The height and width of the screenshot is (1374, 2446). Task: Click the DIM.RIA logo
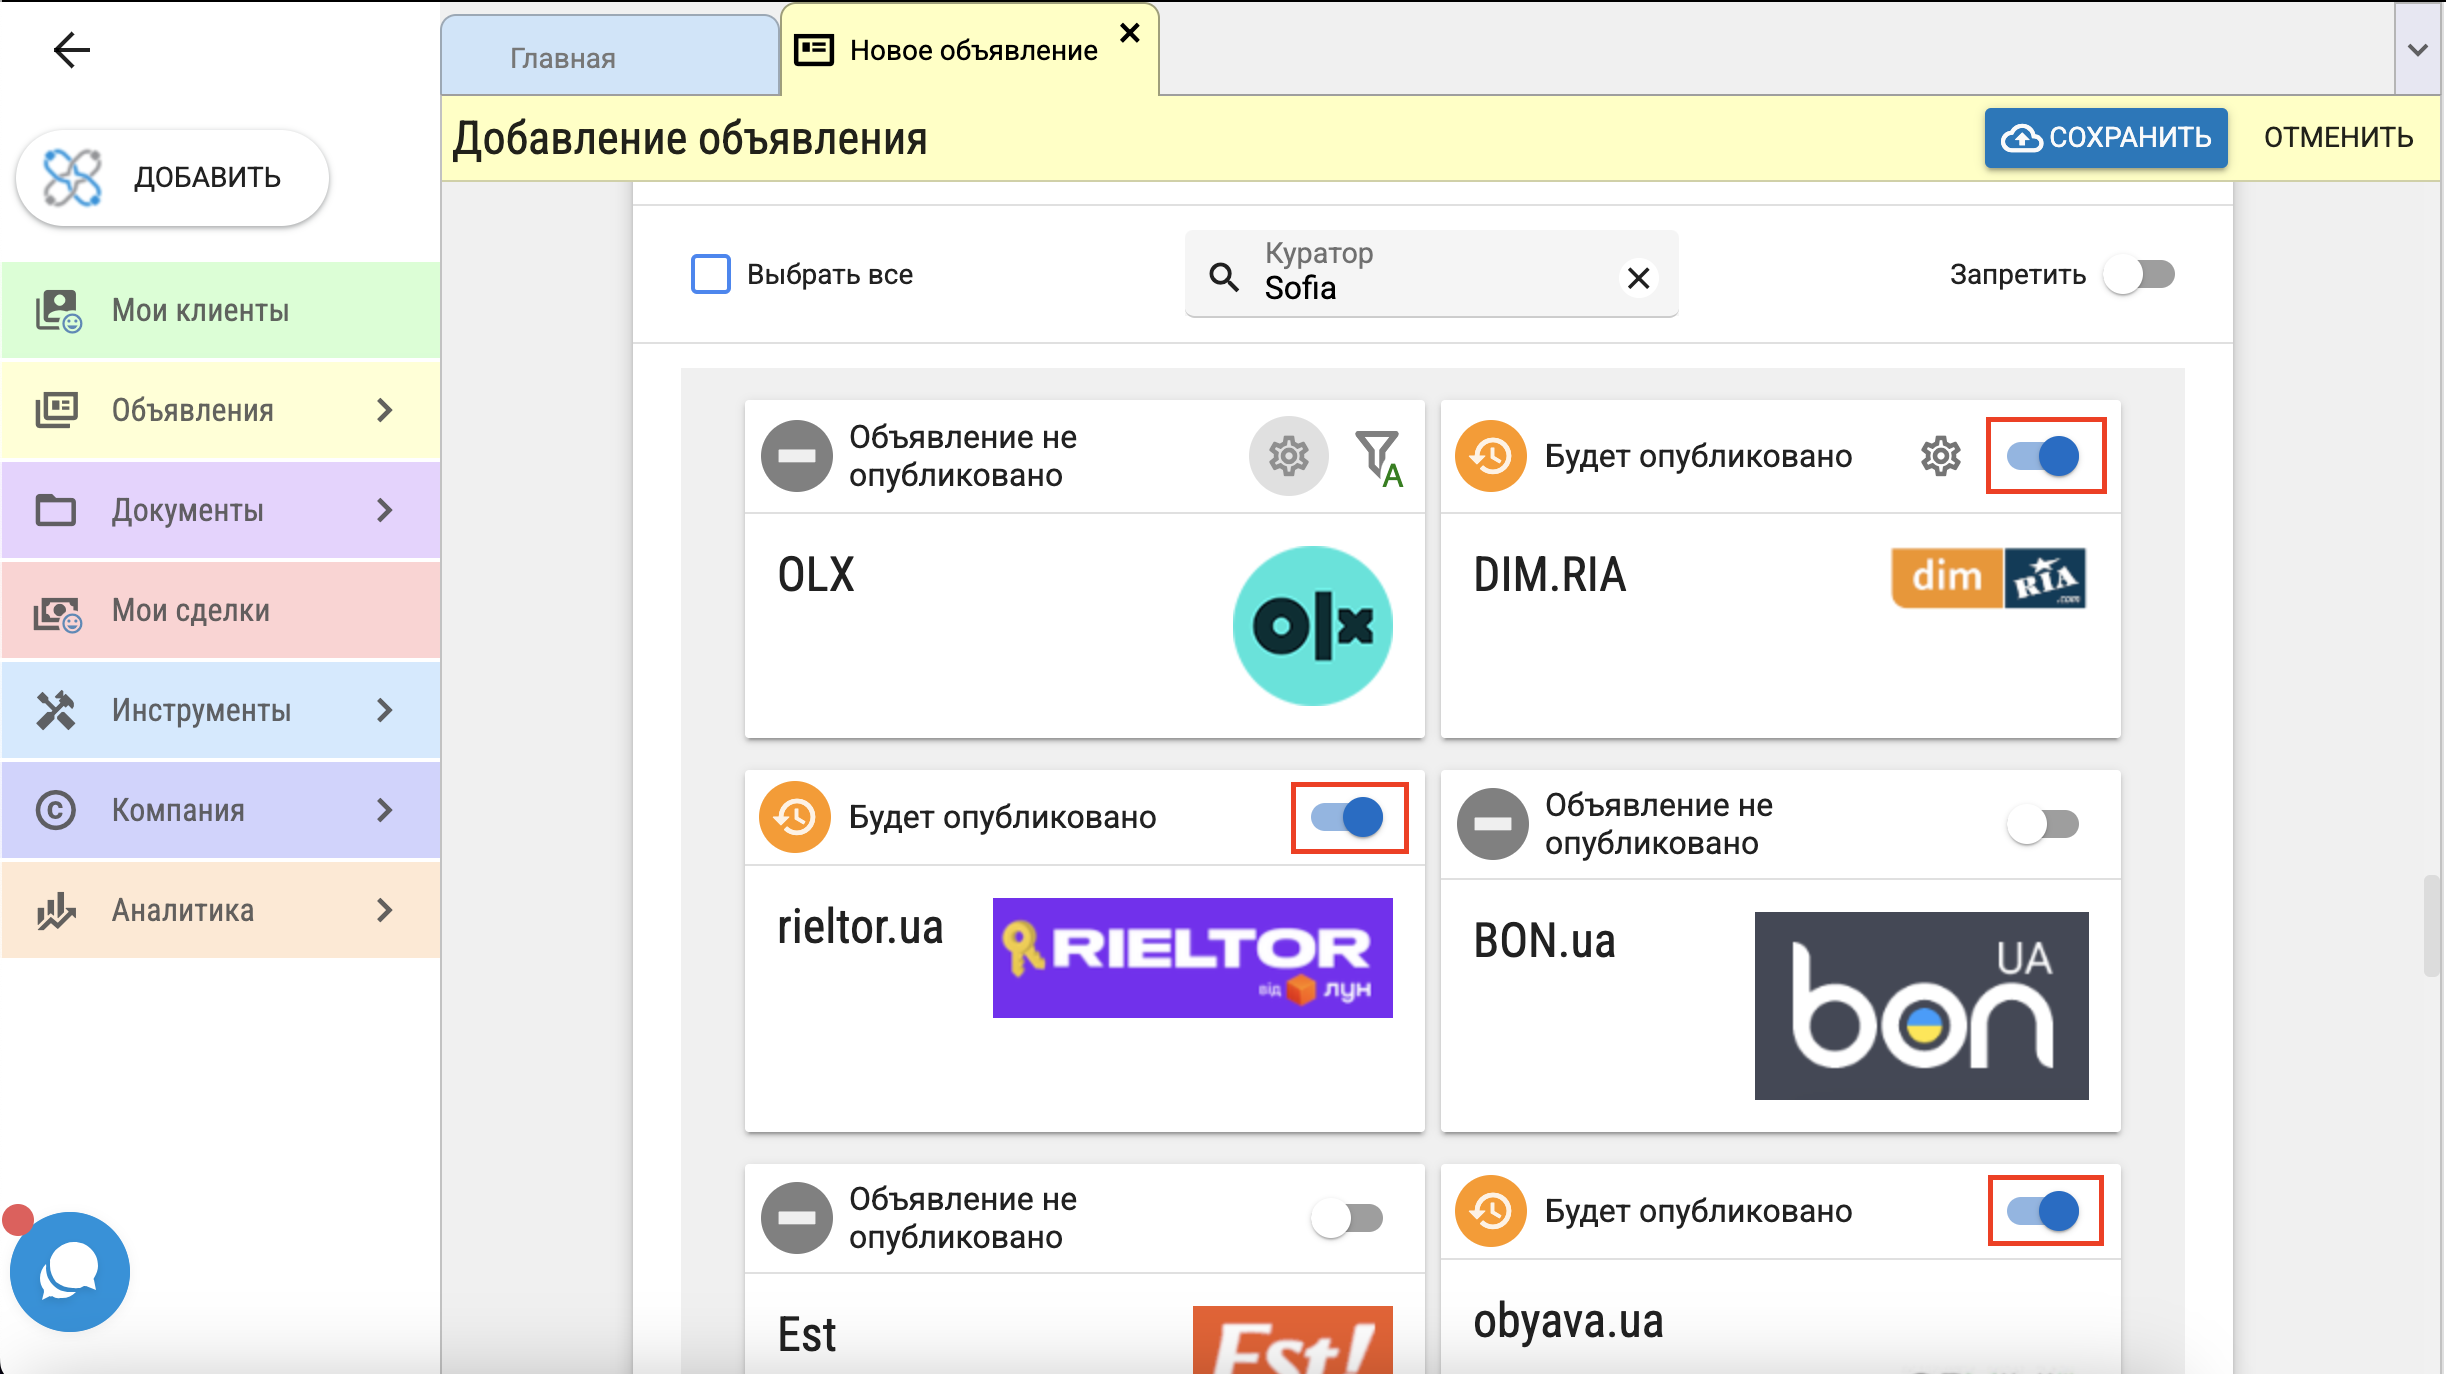coord(1989,577)
